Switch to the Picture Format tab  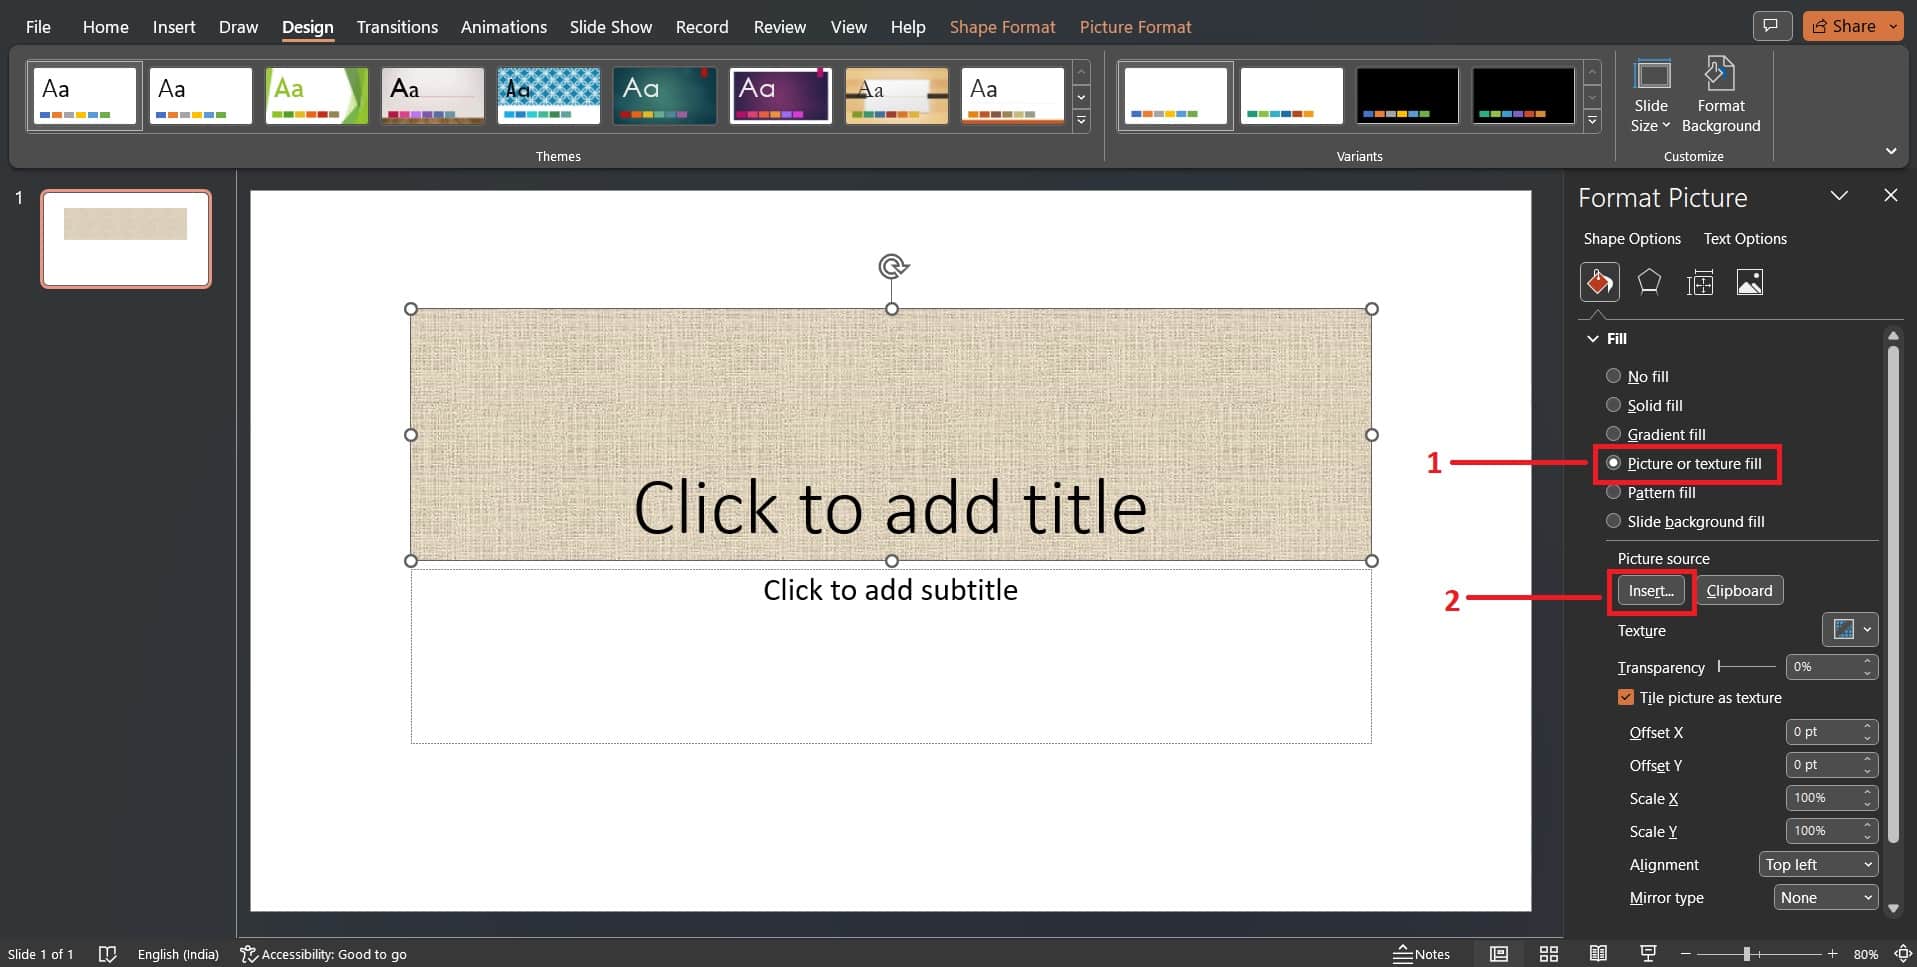1136,26
